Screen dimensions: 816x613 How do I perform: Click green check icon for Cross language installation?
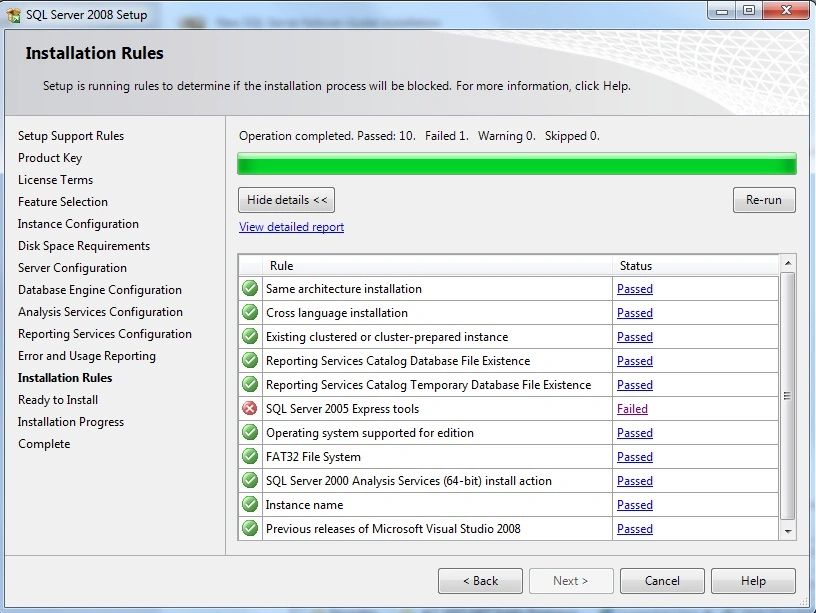pyautogui.click(x=250, y=312)
